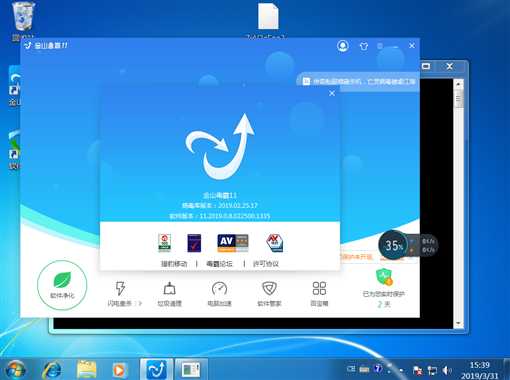This screenshot has width=510, height=380.
Task: Click the dark blue checkmark certification badge
Action: pyautogui.click(x=194, y=243)
